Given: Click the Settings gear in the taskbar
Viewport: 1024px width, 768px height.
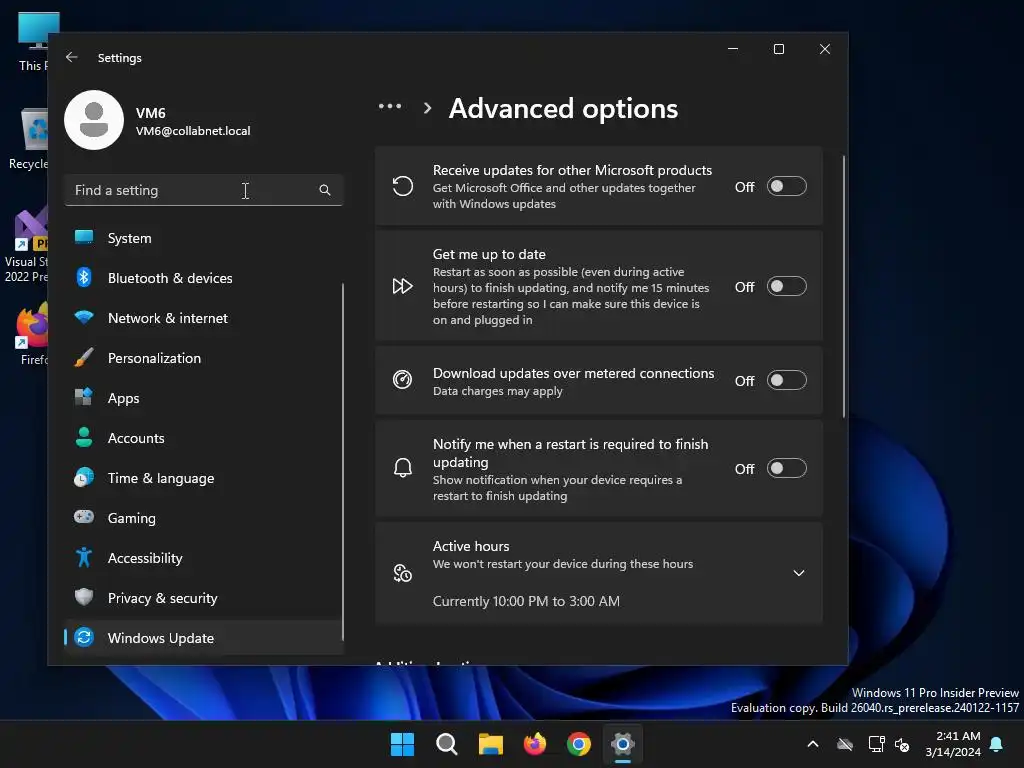Looking at the screenshot, I should click(x=623, y=744).
